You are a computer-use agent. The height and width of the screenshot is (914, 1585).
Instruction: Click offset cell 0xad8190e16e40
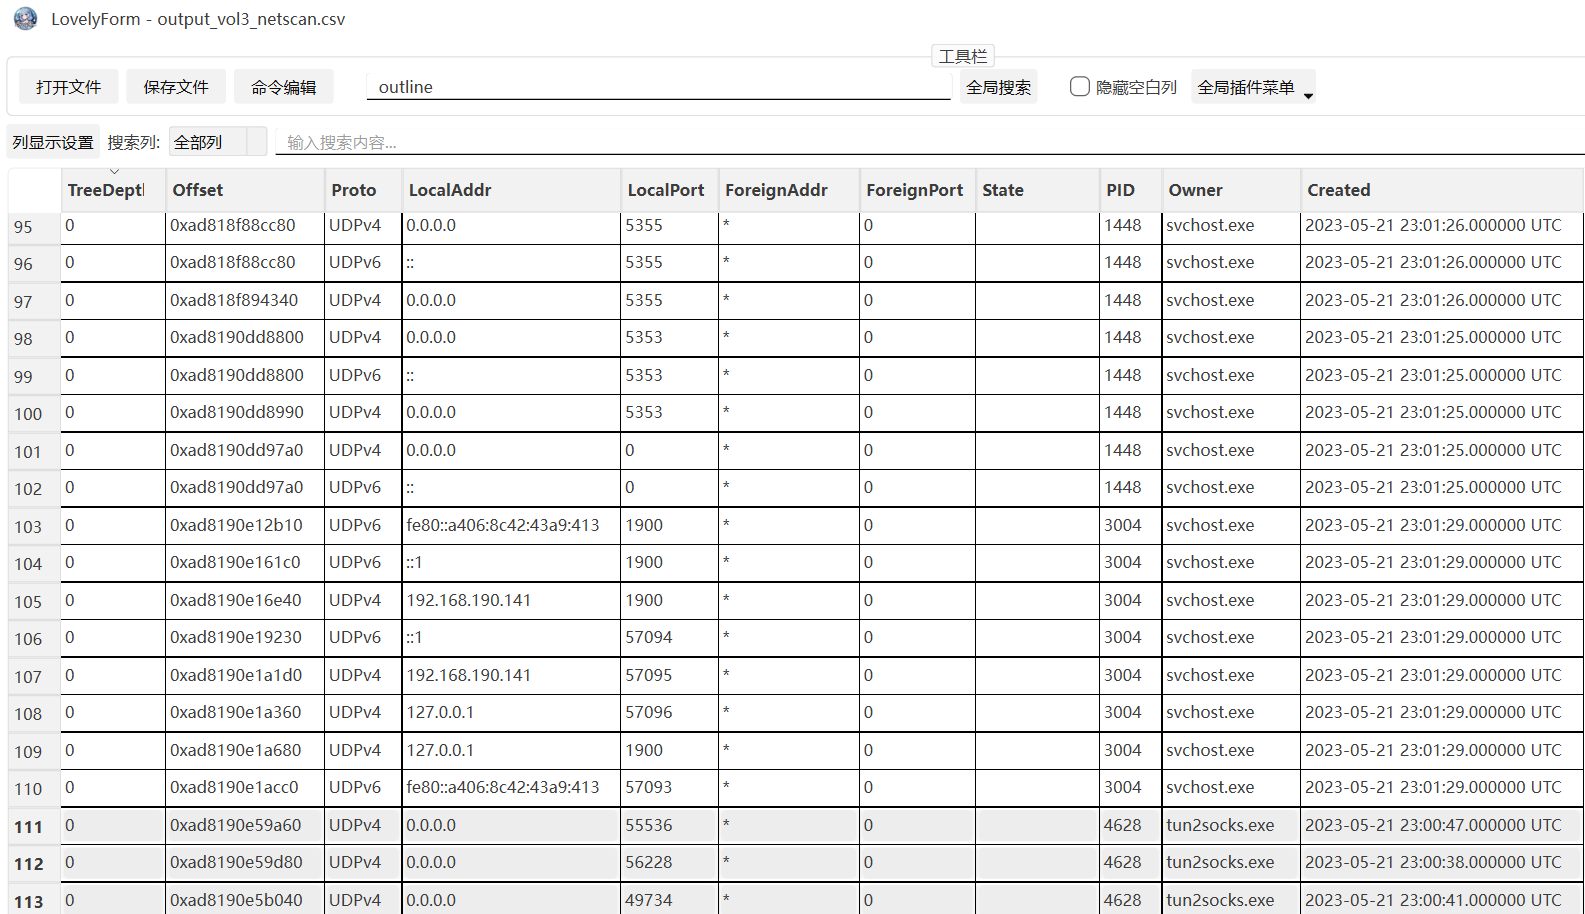coord(245,600)
